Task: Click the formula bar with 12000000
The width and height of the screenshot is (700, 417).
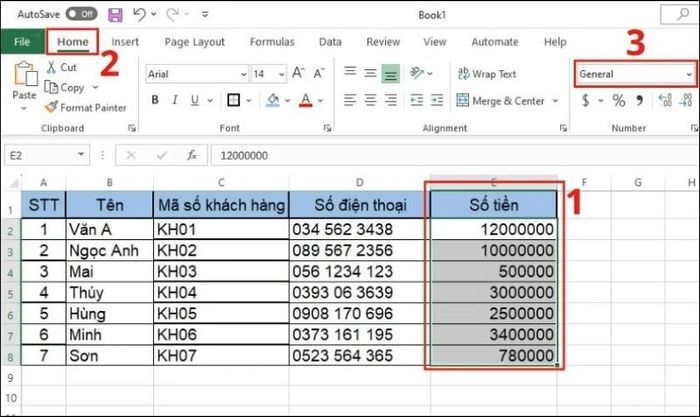Action: (454, 155)
